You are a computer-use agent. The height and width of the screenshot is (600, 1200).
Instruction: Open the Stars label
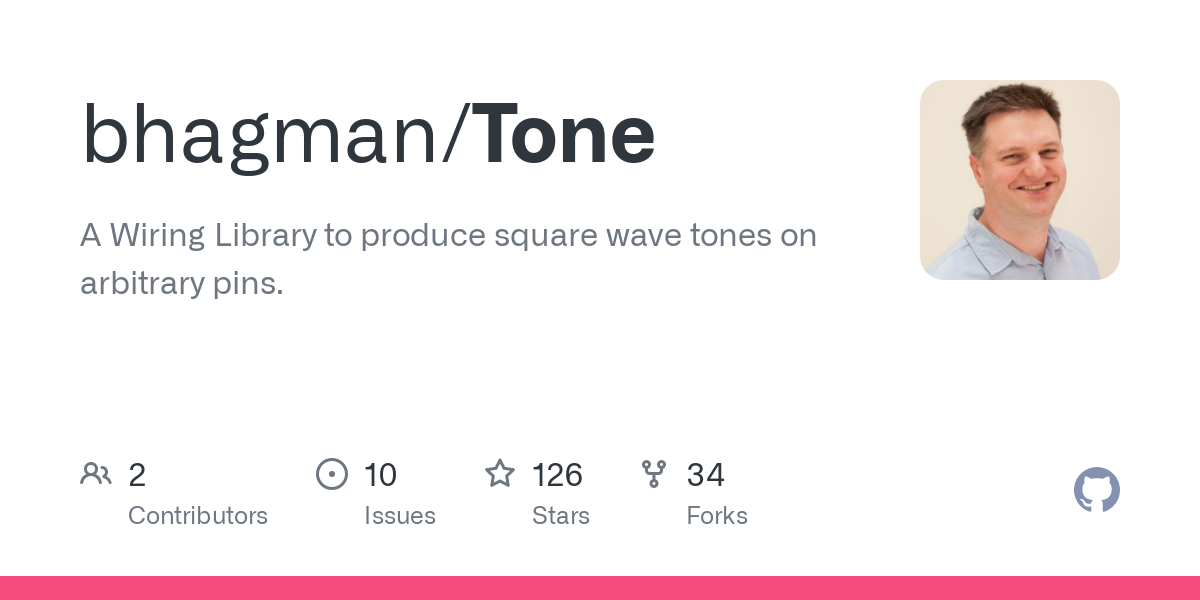coord(561,516)
